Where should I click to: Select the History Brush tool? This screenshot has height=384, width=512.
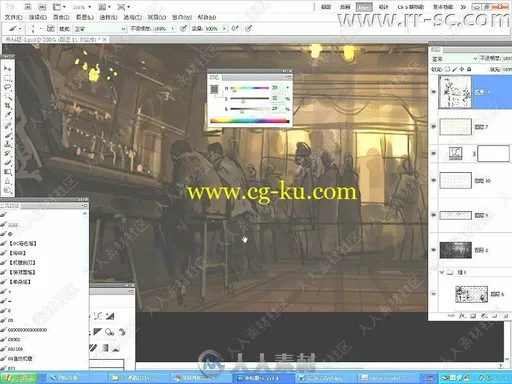pos(7,153)
